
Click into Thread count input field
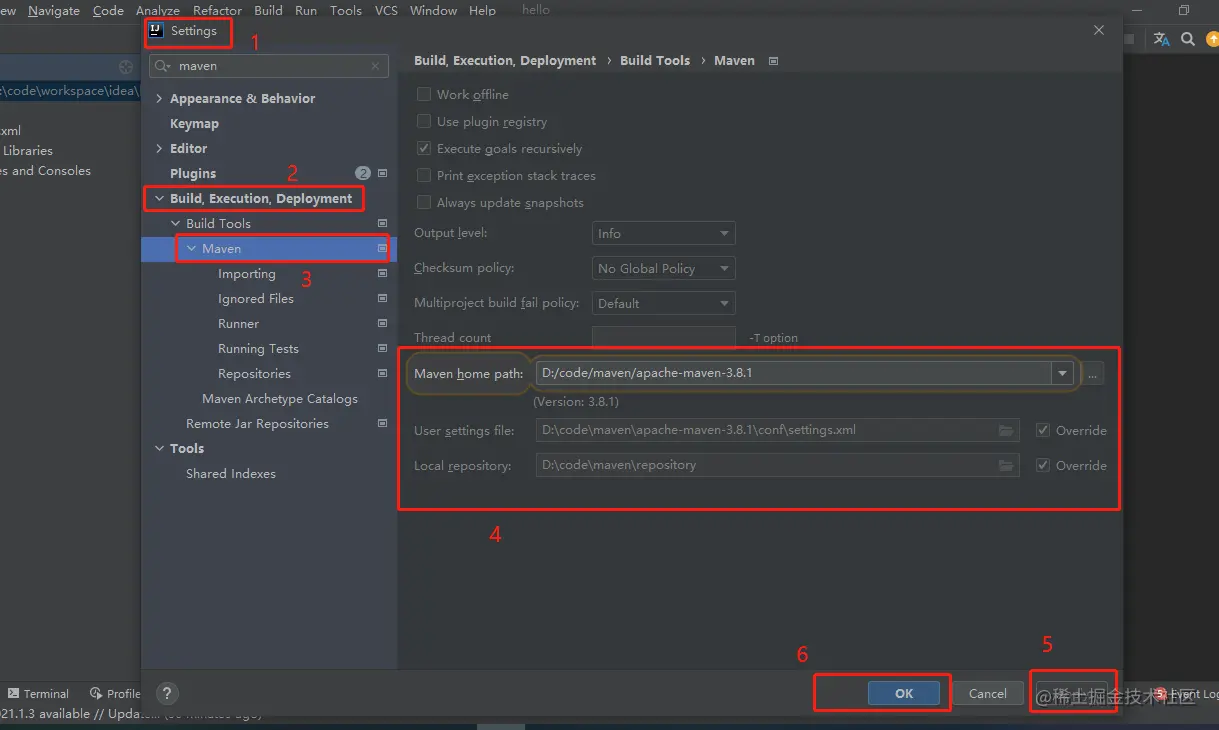(x=664, y=337)
